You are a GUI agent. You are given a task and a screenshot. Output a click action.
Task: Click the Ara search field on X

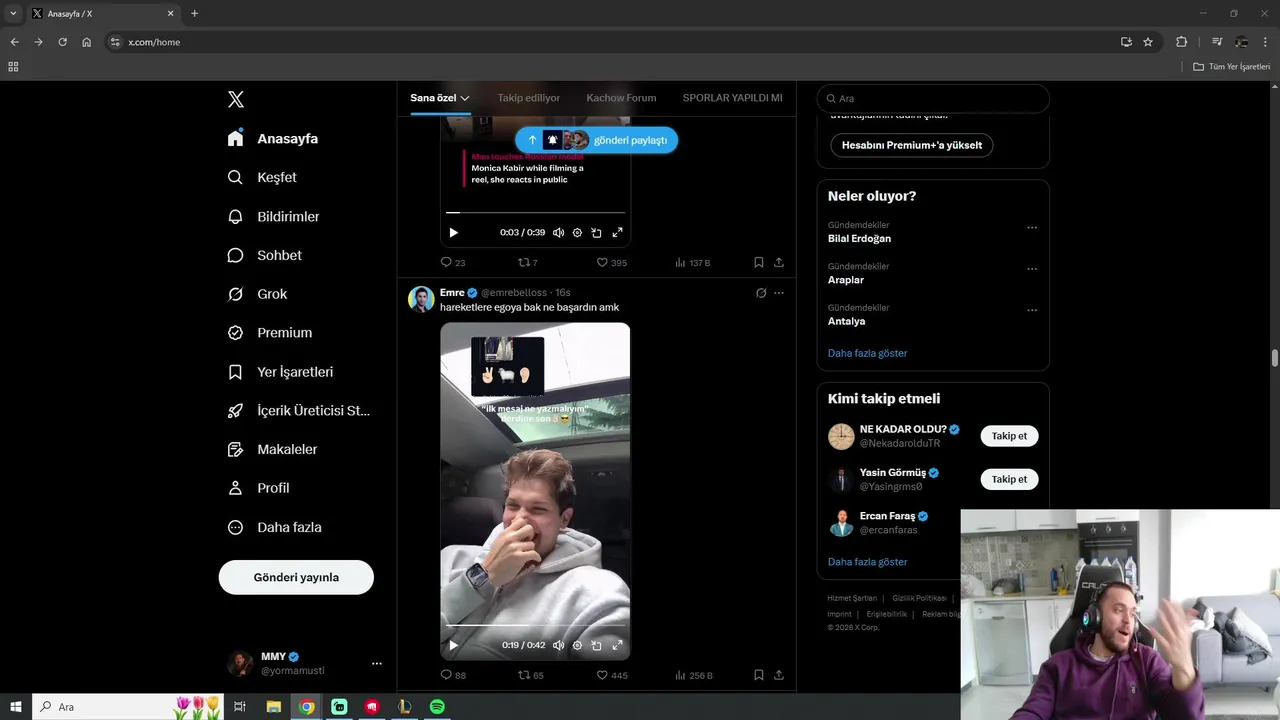[933, 98]
